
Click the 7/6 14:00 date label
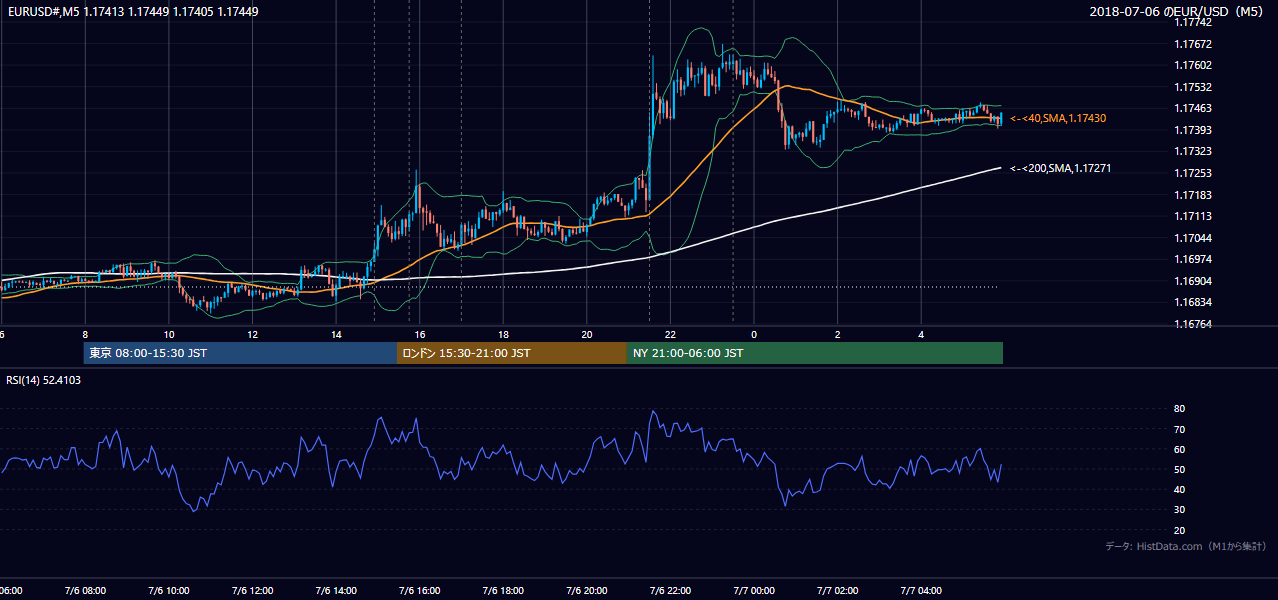coord(336,590)
